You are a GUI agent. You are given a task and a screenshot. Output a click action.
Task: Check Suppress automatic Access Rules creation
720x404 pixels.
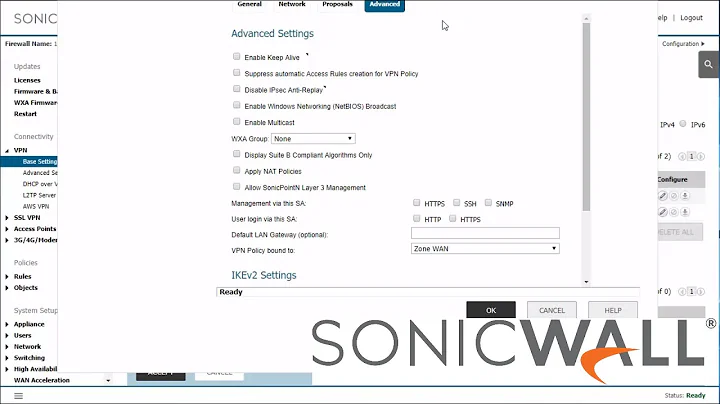tap(236, 73)
